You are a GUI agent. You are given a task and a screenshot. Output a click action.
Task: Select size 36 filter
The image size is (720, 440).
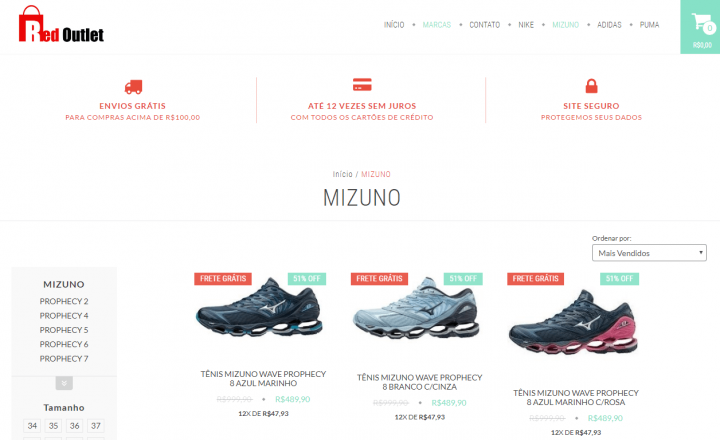point(74,426)
